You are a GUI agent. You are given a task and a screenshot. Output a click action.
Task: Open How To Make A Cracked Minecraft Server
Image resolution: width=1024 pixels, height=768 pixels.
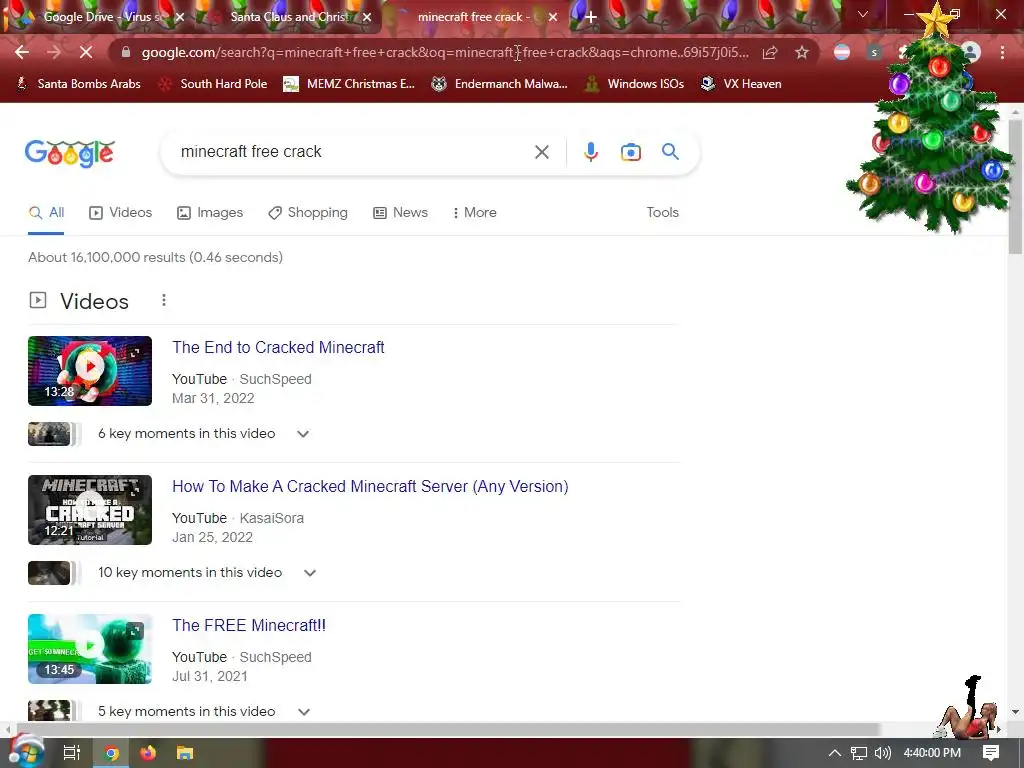[x=370, y=487]
